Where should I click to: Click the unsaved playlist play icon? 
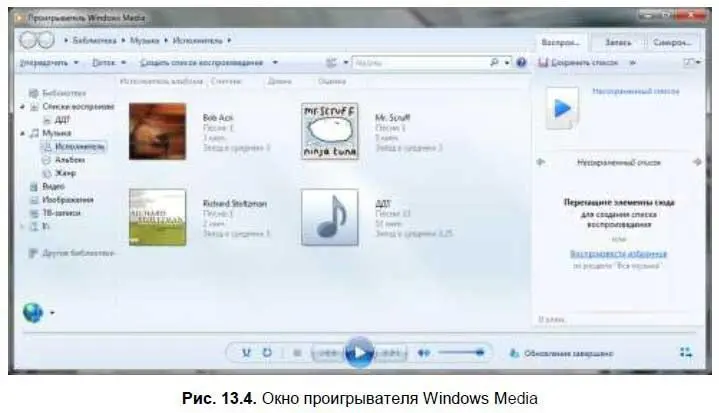point(563,107)
